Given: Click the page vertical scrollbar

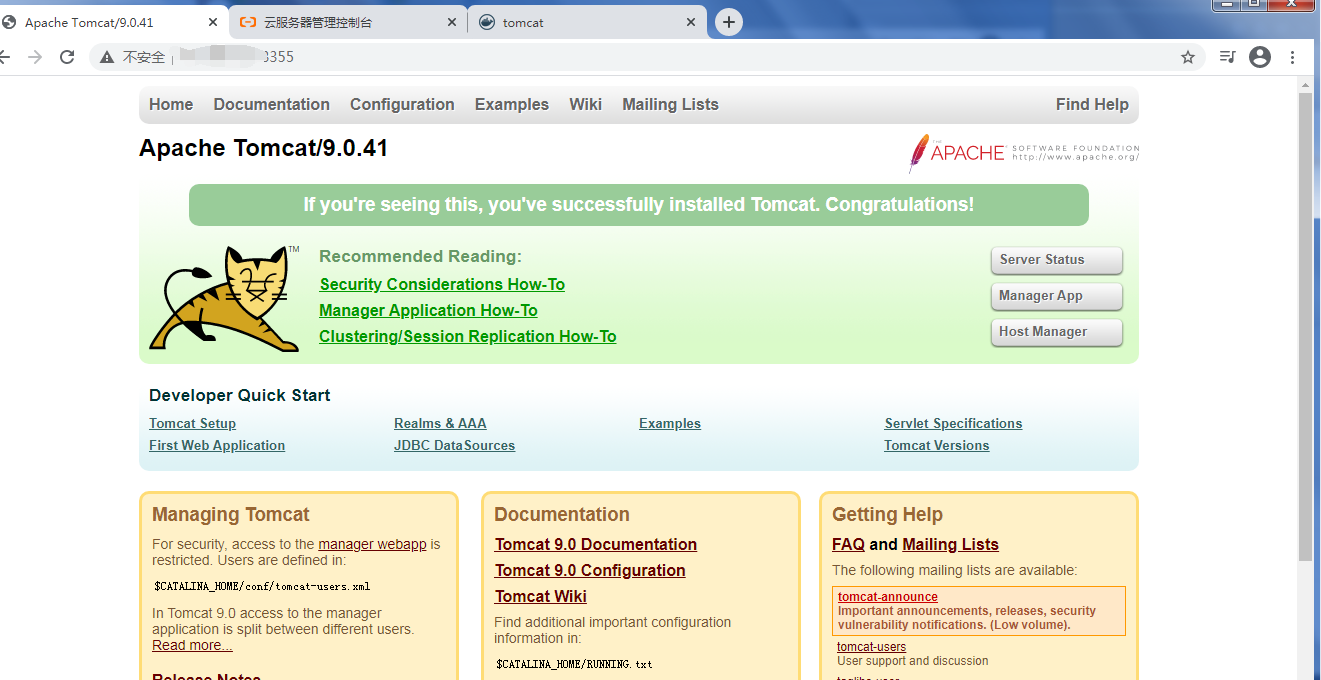Looking at the screenshot, I should pos(1305,327).
